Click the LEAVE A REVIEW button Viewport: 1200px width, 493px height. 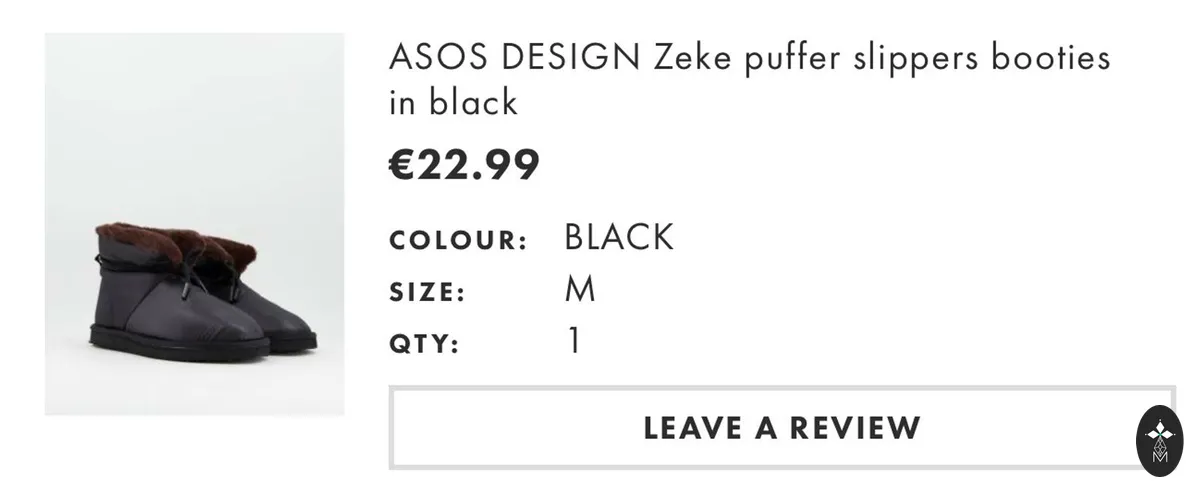(782, 428)
